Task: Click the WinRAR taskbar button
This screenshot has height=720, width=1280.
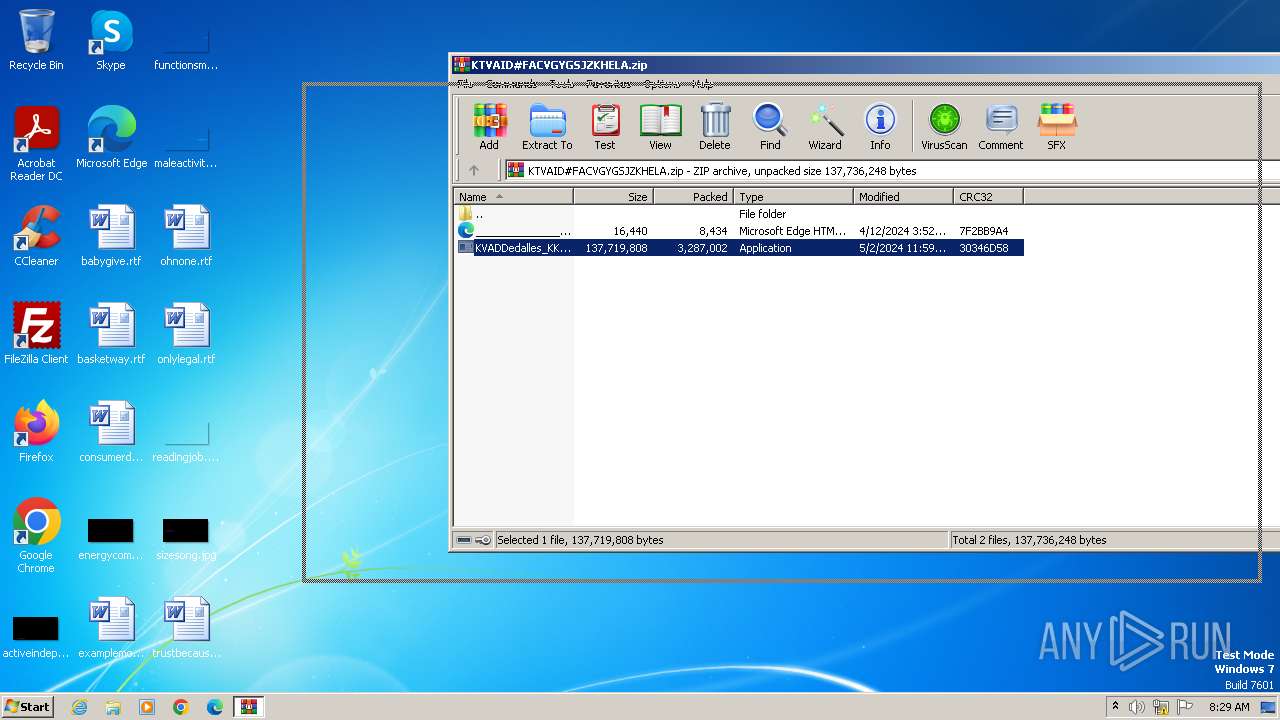Action: coord(249,707)
